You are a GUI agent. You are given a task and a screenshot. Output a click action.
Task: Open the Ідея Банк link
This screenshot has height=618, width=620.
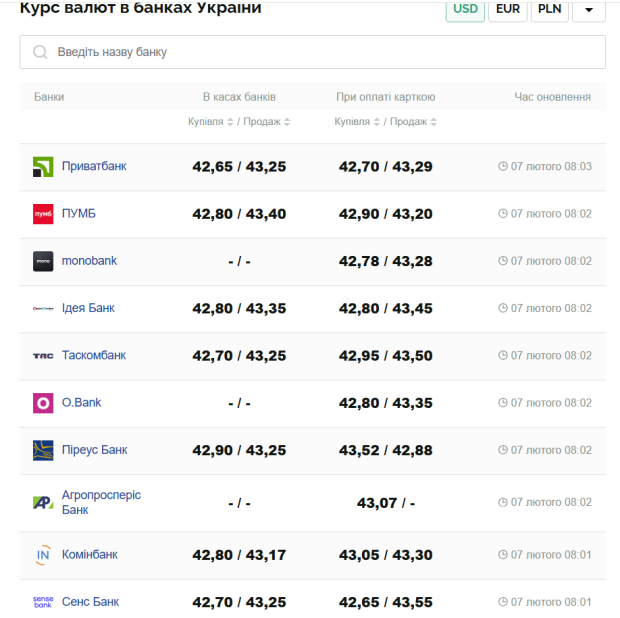pyautogui.click(x=88, y=308)
